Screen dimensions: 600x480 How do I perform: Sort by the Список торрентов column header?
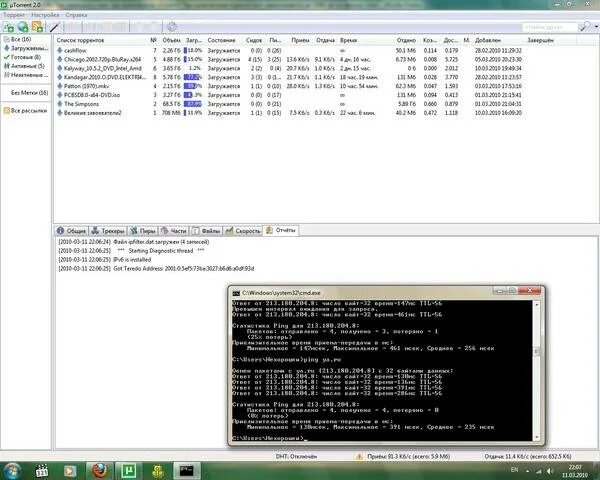tap(80, 40)
